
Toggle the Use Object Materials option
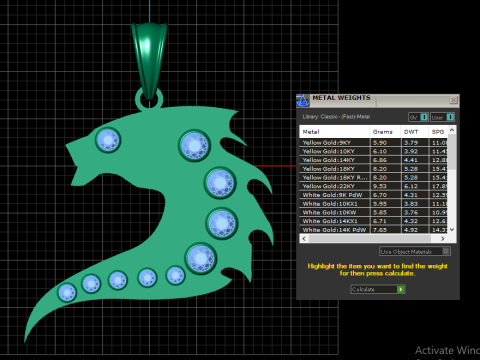click(x=415, y=251)
